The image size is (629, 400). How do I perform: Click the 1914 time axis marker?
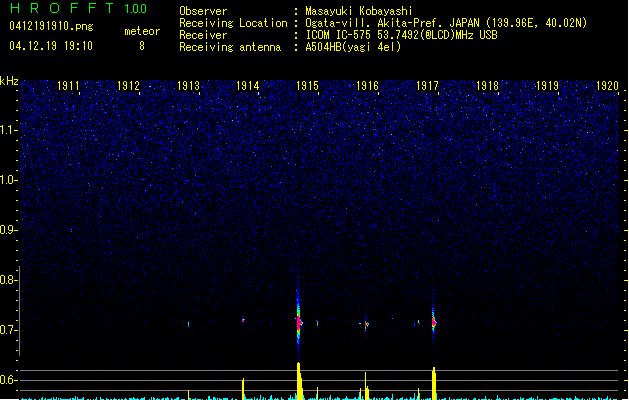tap(248, 86)
